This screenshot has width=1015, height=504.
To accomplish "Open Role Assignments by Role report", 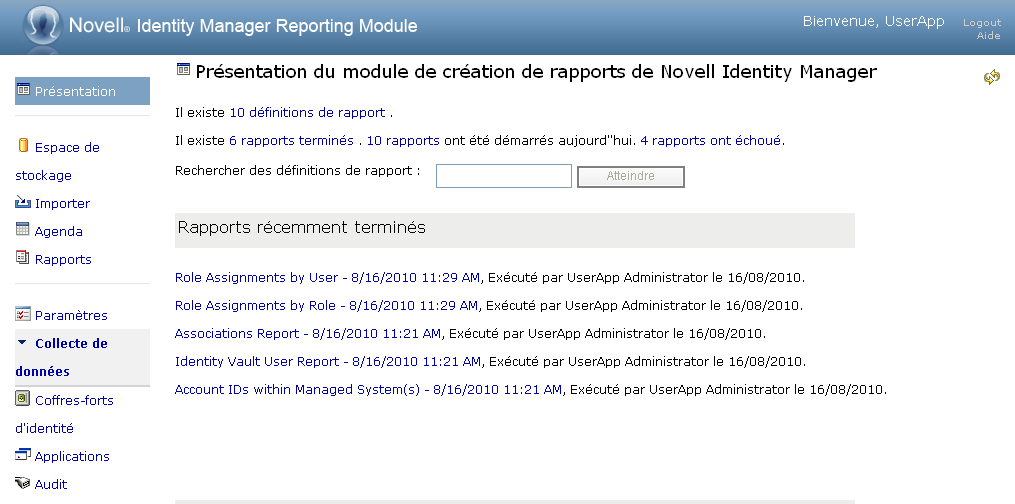I will pyautogui.click(x=326, y=305).
